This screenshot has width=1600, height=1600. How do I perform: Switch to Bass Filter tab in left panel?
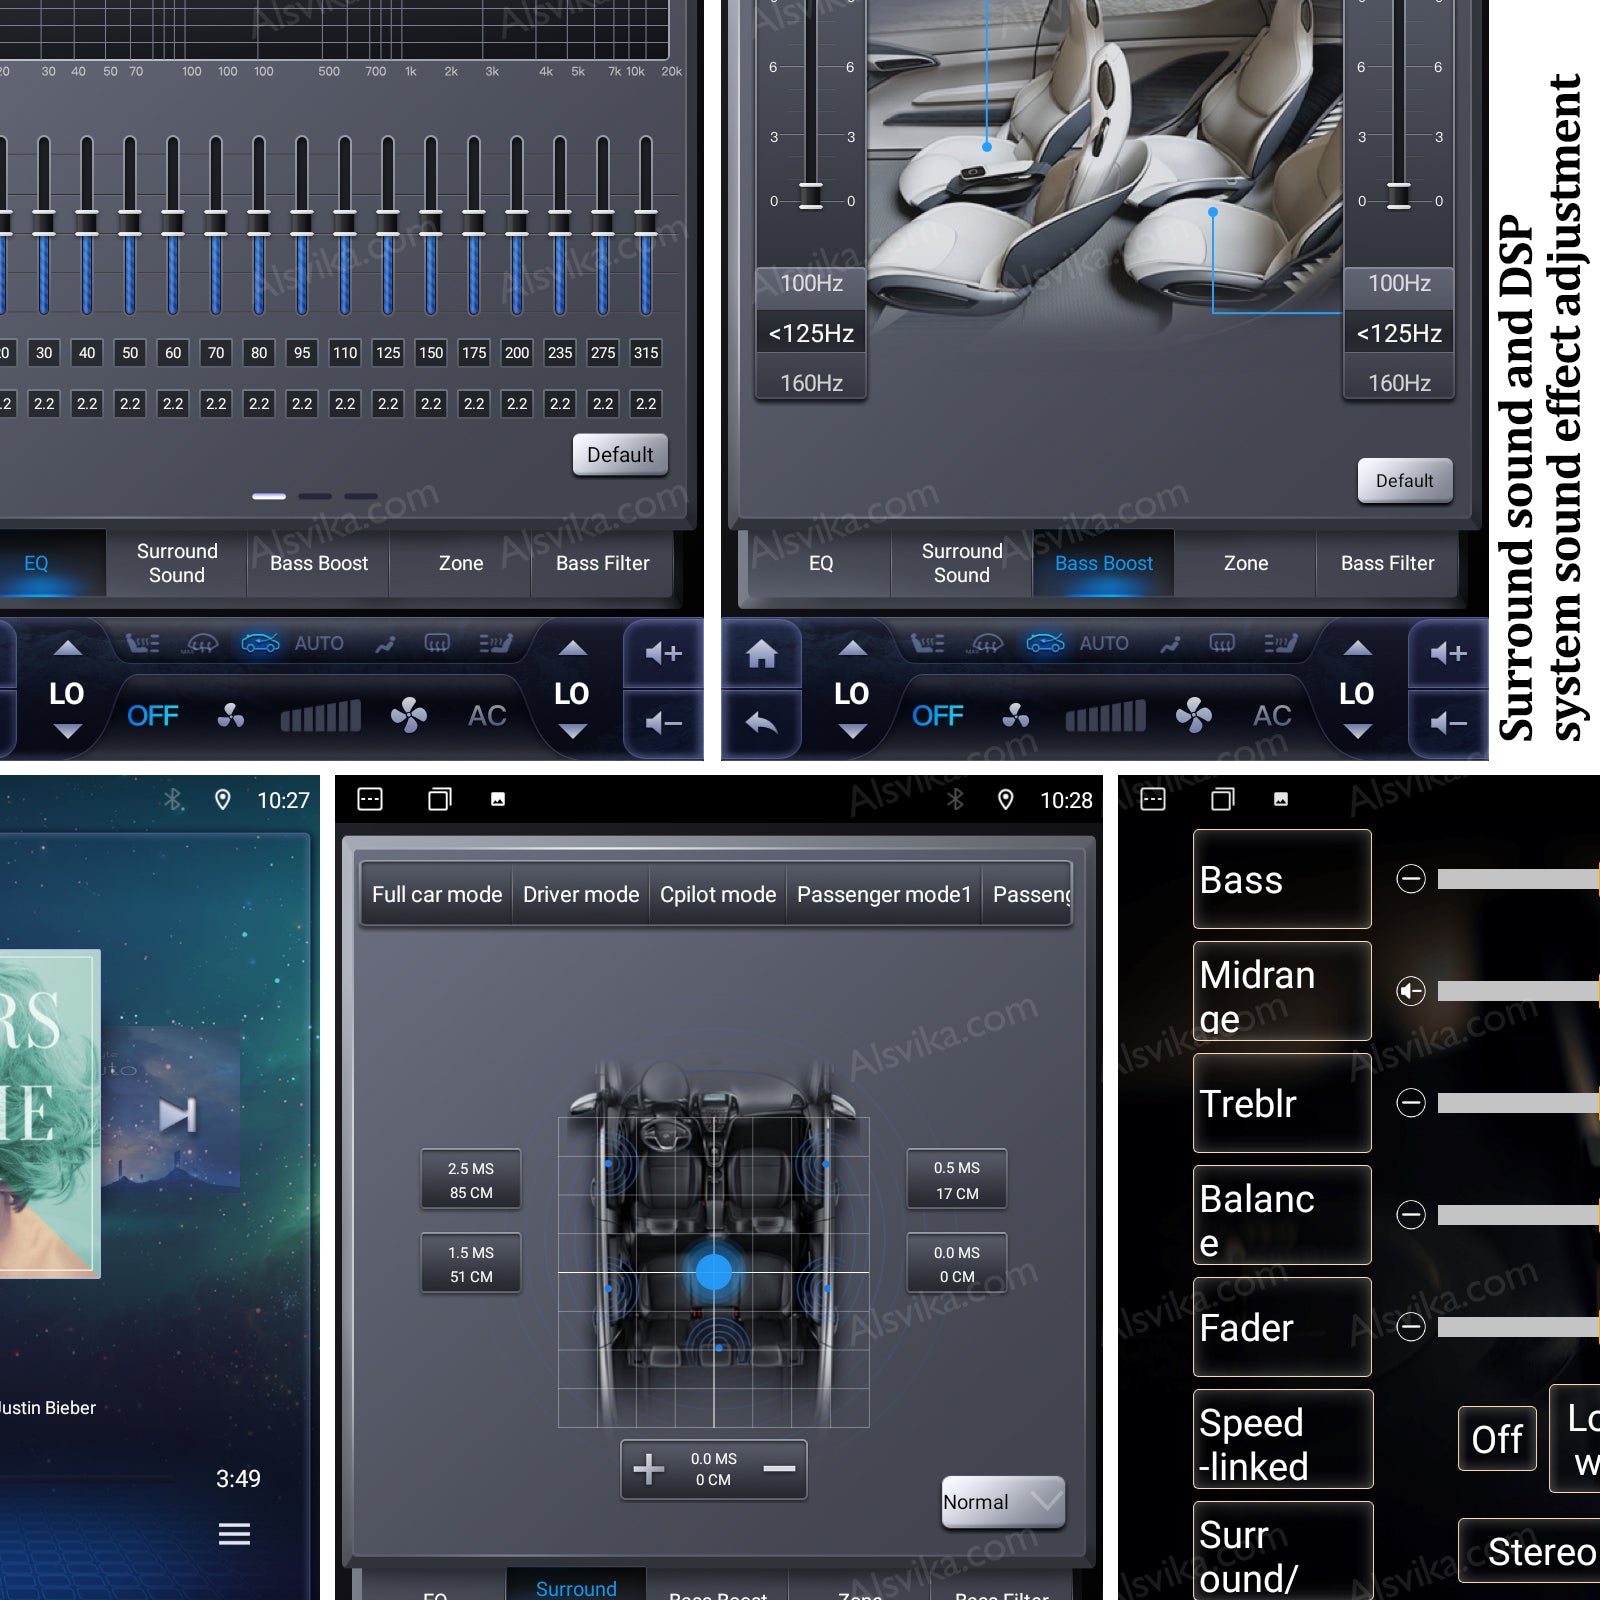pyautogui.click(x=602, y=564)
